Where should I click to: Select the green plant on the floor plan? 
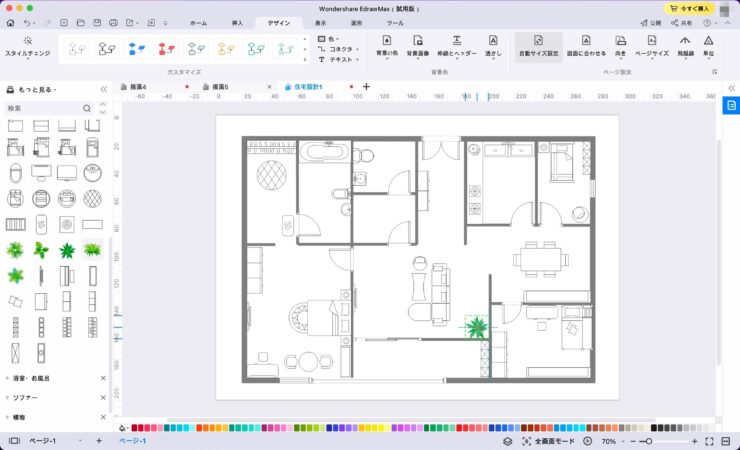(x=476, y=326)
